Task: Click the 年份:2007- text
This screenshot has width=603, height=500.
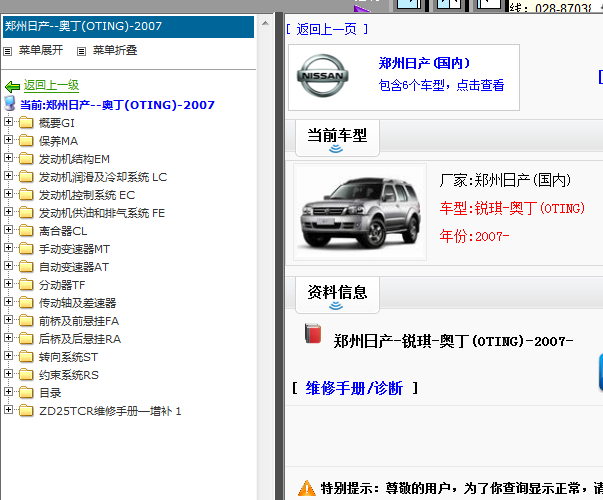Action: (475, 236)
